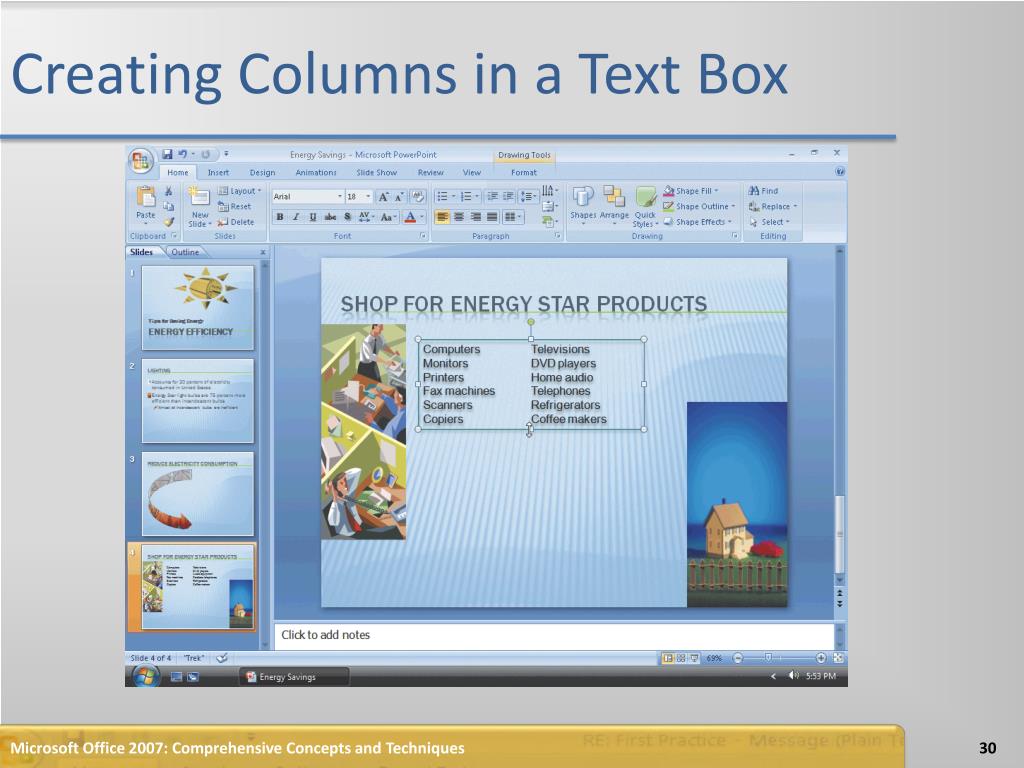The image size is (1024, 768).
Task: Open the Line Spacing dropdown
Action: click(x=528, y=197)
